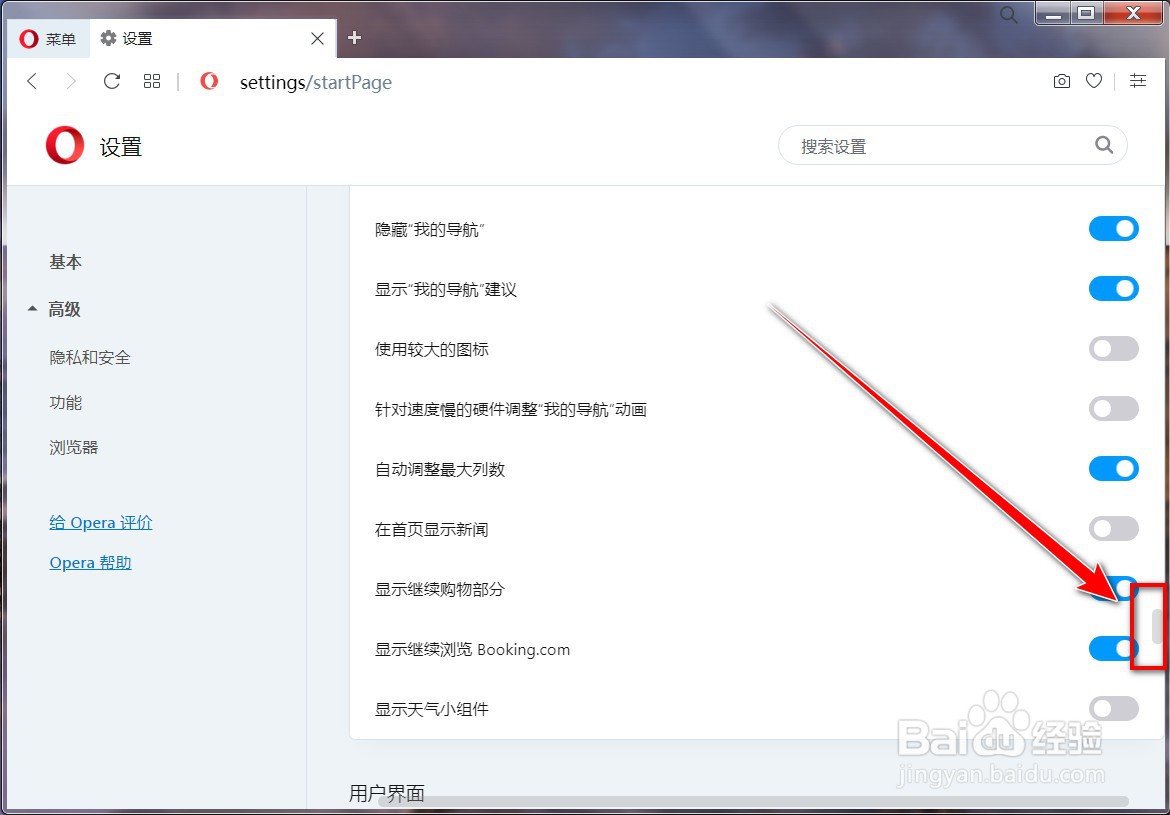
Task: Enable 使用较大的图标 toggle
Action: [x=1114, y=348]
